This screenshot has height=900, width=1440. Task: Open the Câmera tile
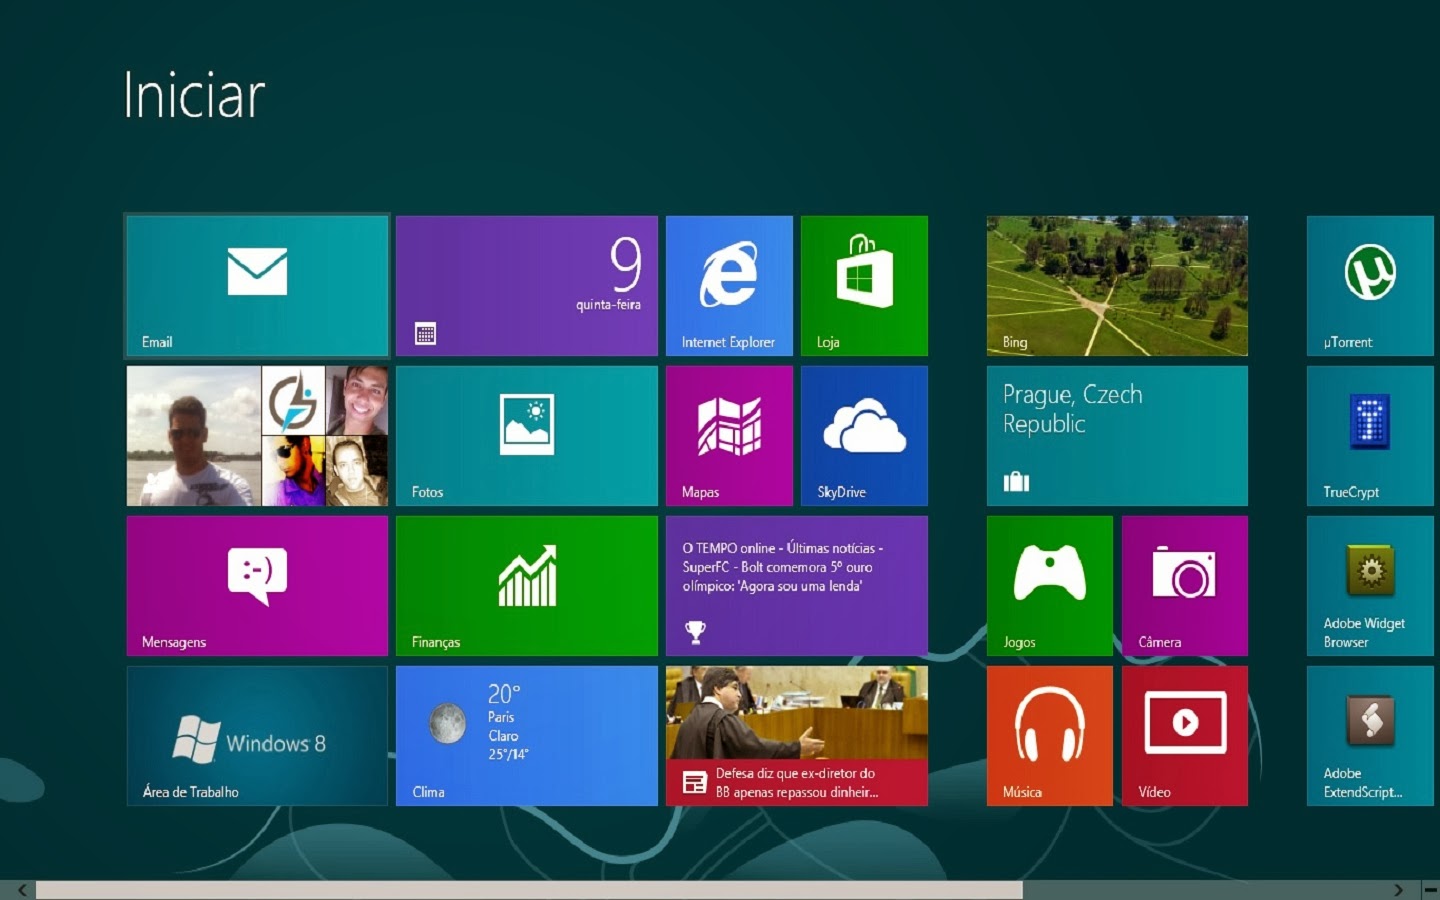1185,586
